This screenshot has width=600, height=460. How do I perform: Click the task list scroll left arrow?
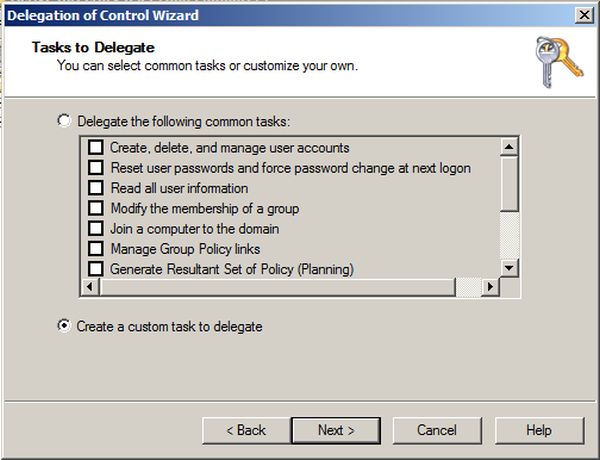[90, 287]
